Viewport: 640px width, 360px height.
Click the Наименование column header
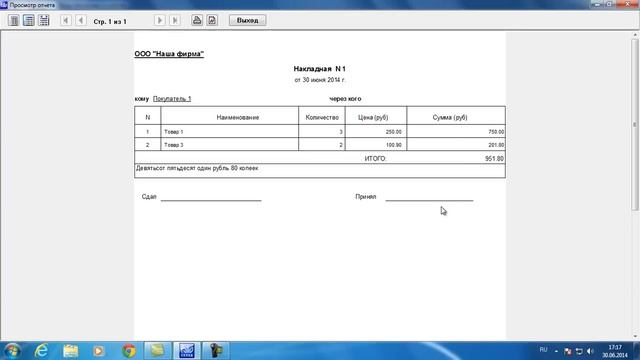click(238, 118)
